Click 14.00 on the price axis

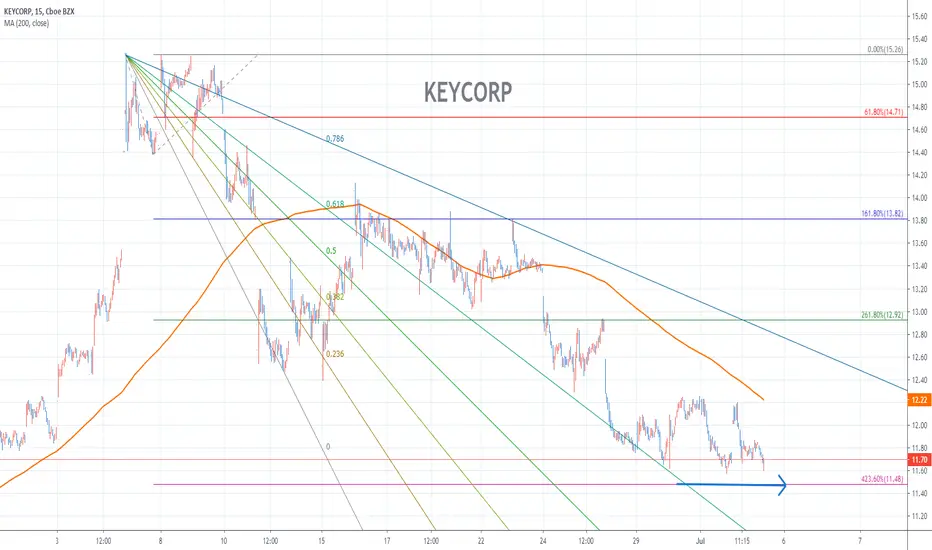tap(920, 198)
